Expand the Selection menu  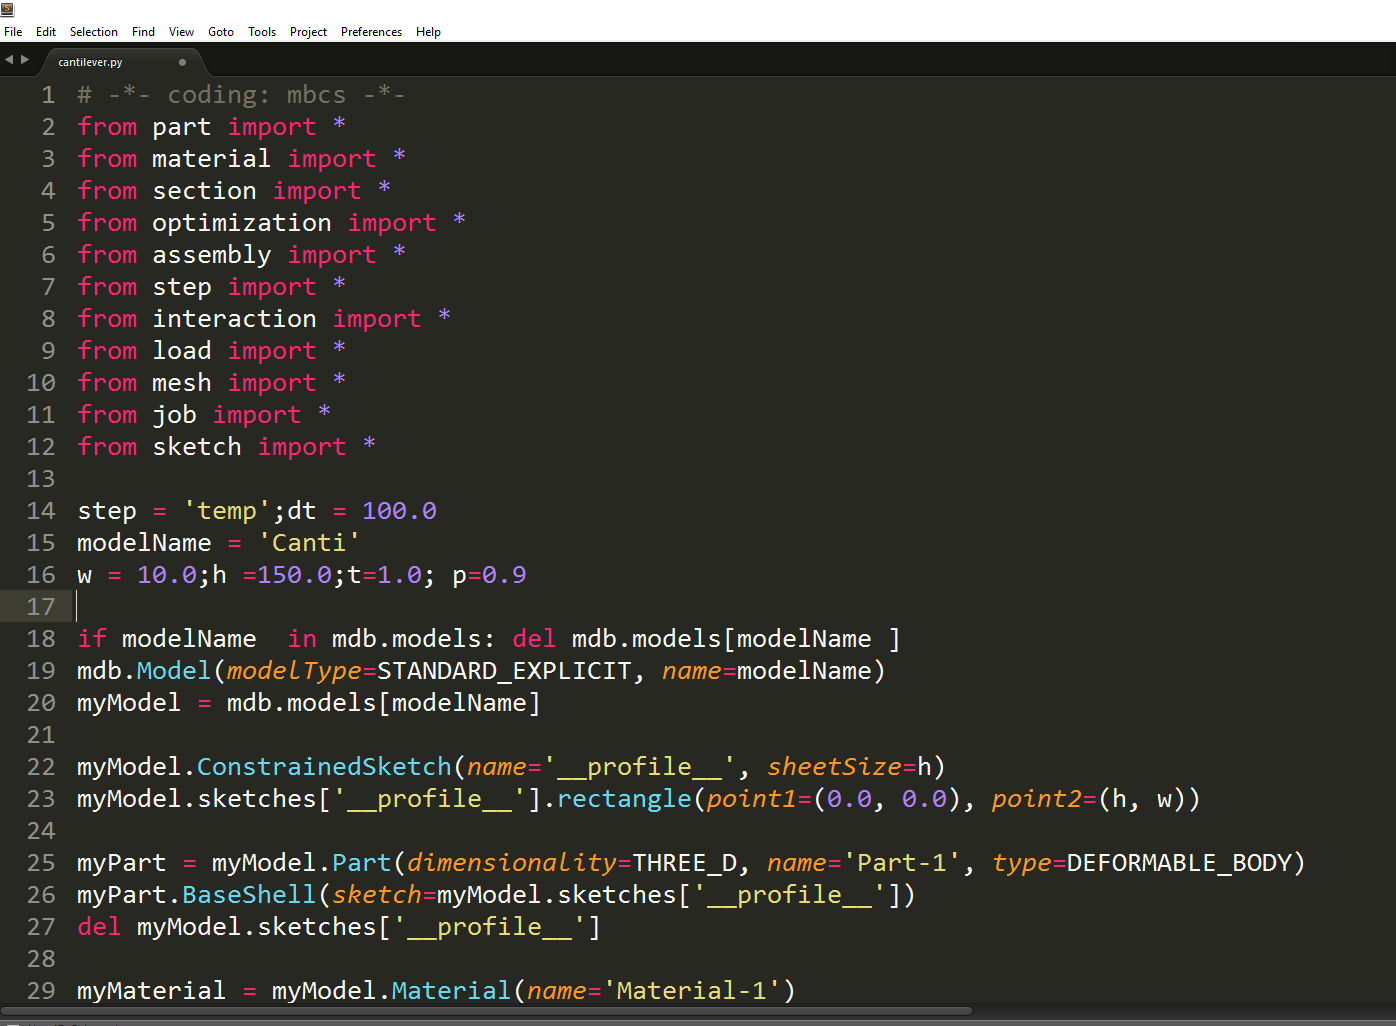click(x=93, y=32)
